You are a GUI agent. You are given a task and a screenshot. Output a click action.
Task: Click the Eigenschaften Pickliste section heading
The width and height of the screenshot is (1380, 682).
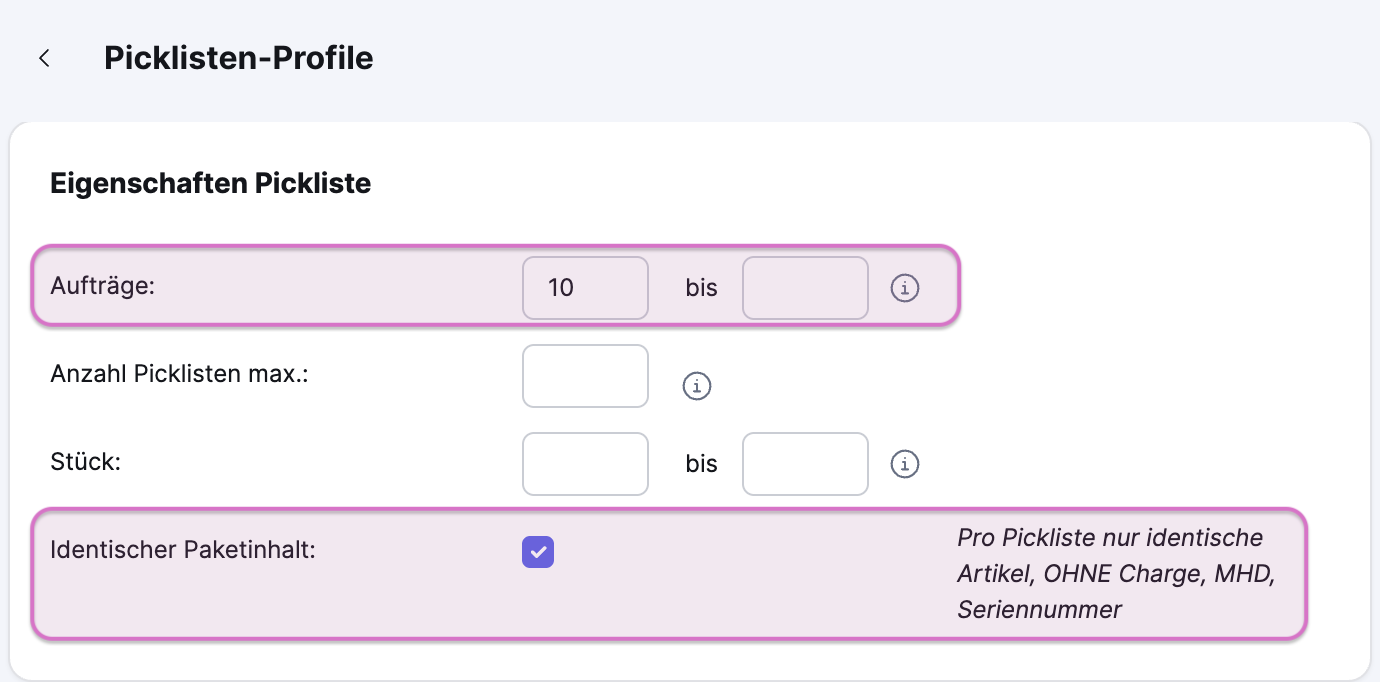click(210, 184)
